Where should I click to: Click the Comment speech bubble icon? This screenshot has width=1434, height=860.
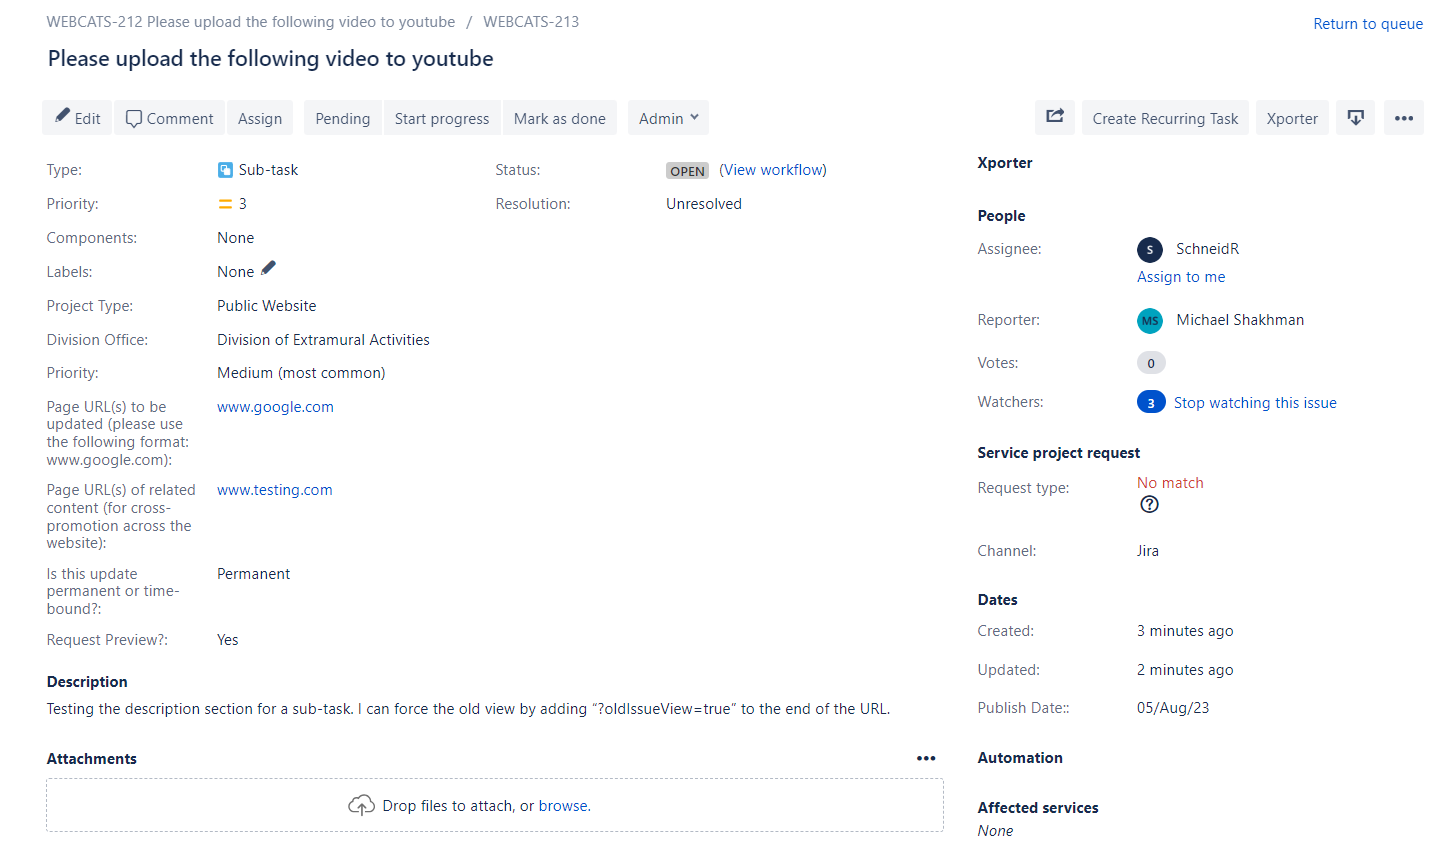coord(133,117)
